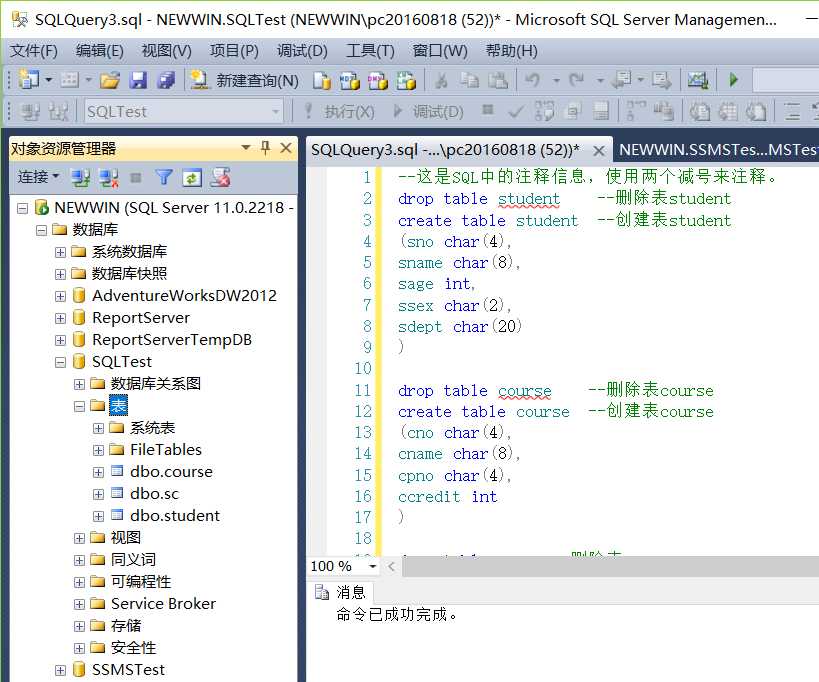Image resolution: width=819 pixels, height=682 pixels.
Task: Click the red scroll icon right of Refresh
Action: point(220,178)
